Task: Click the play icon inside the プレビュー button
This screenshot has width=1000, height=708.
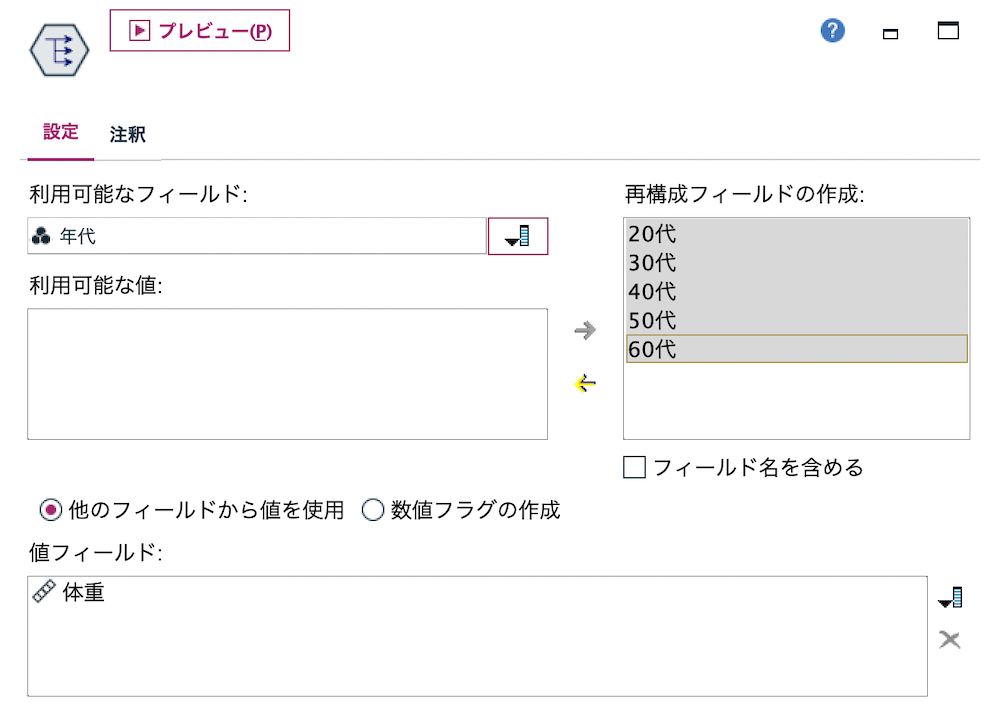Action: point(139,30)
